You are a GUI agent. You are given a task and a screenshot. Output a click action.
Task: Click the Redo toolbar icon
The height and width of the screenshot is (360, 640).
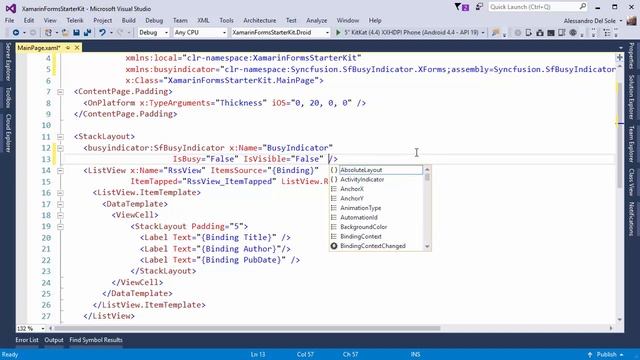tap(120, 32)
